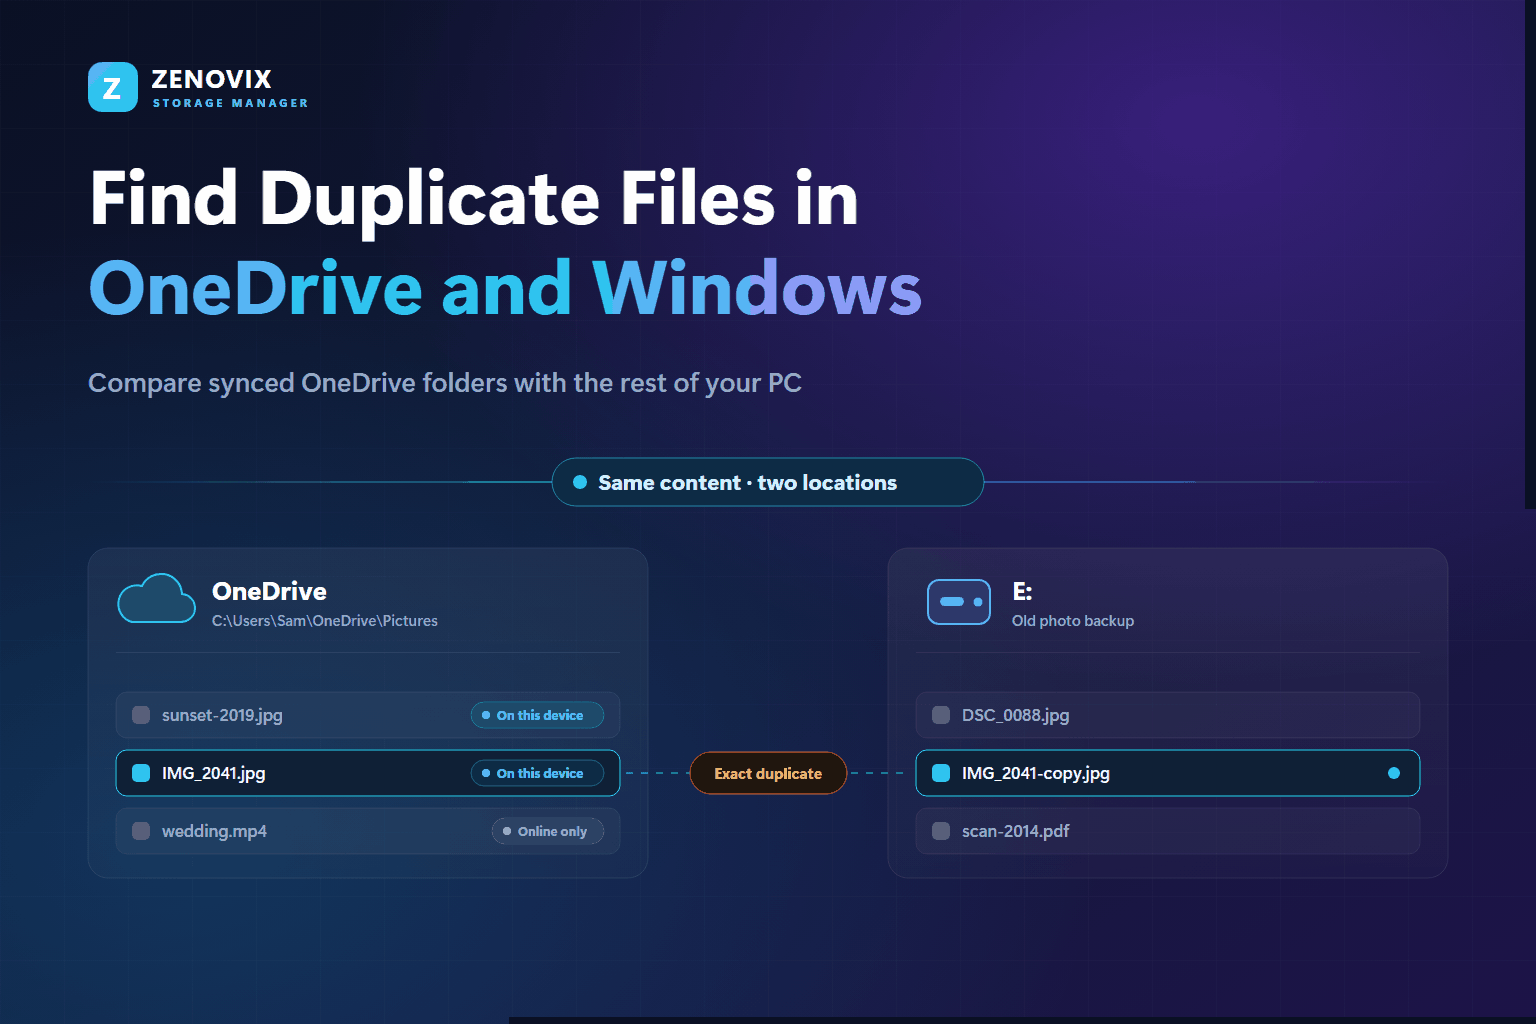Uncheck the IMG_2041-copy.jpg checkbox
Screen dimensions: 1536x1024
pyautogui.click(x=941, y=773)
